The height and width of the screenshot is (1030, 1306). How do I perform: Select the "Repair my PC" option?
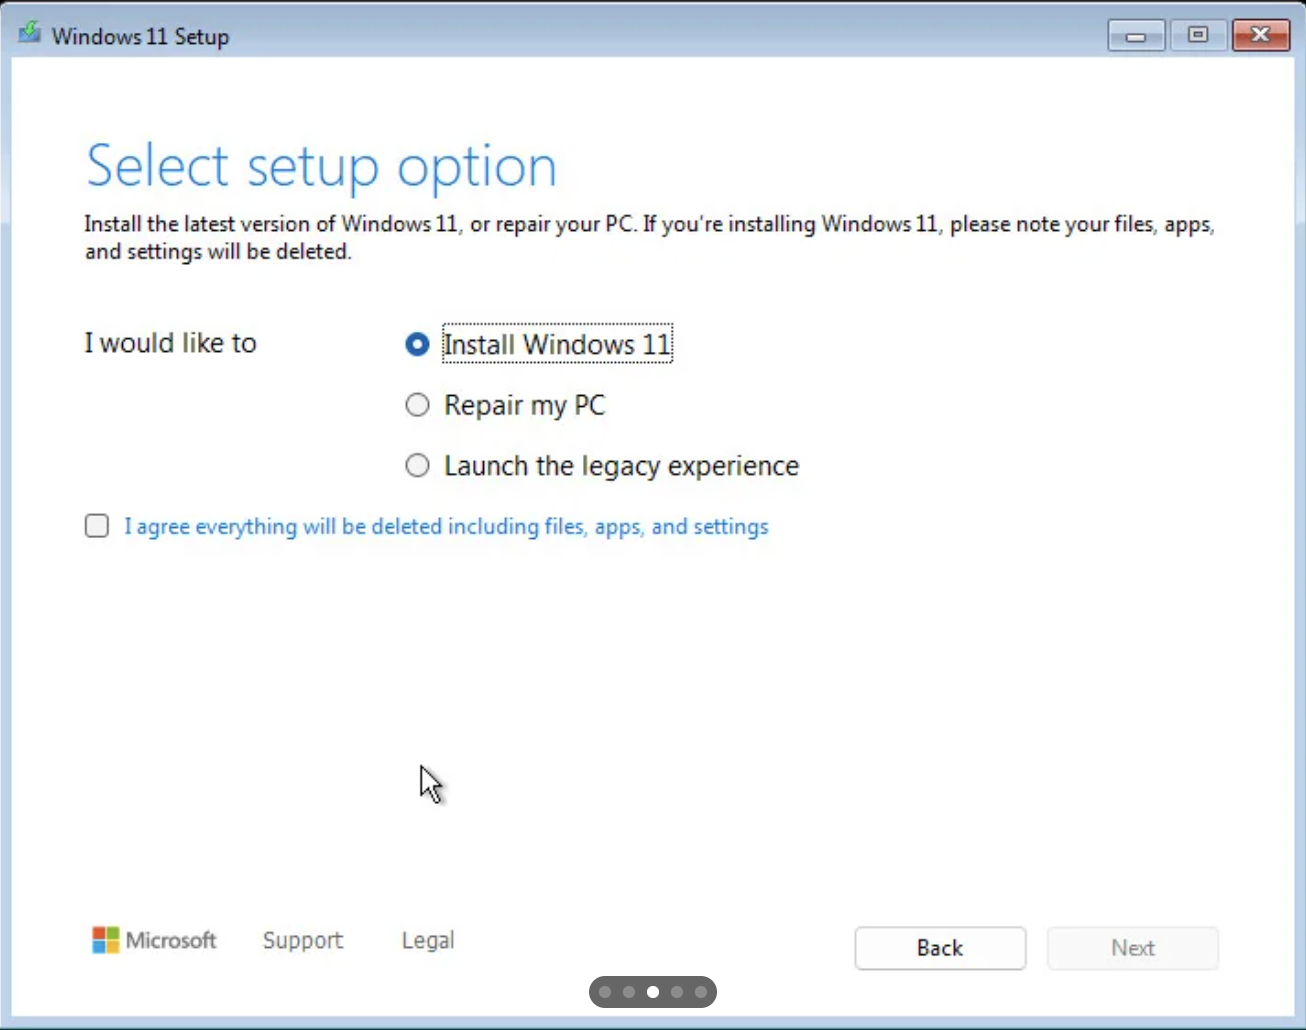click(417, 405)
